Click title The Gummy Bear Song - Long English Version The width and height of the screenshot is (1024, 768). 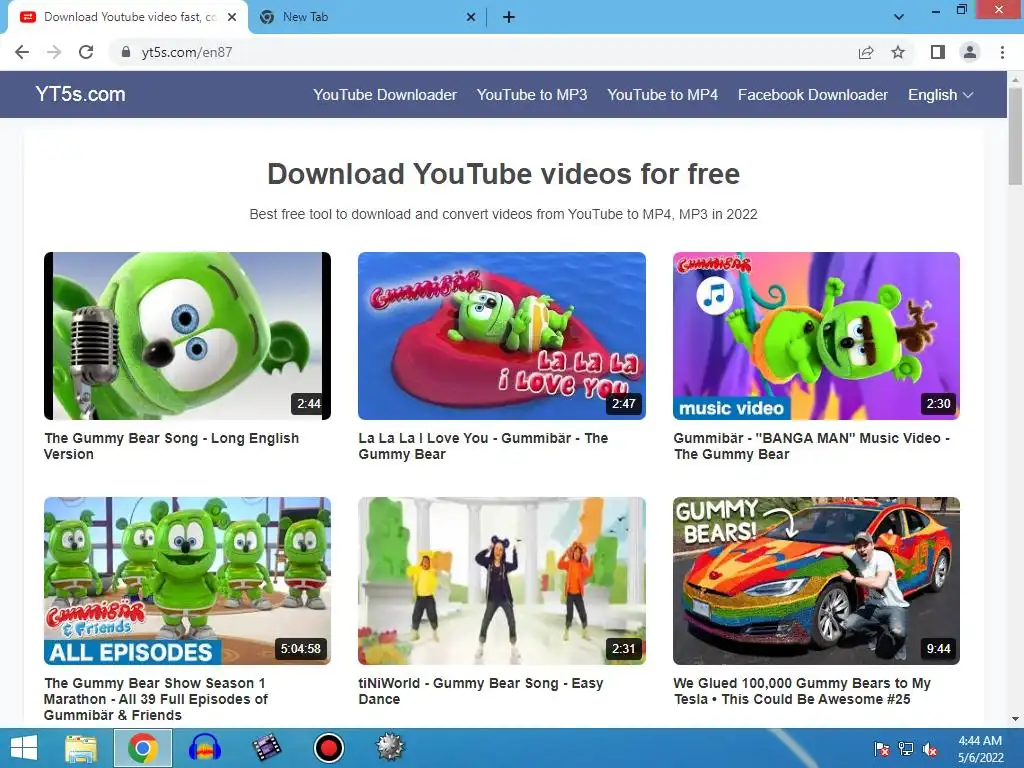[x=171, y=446]
